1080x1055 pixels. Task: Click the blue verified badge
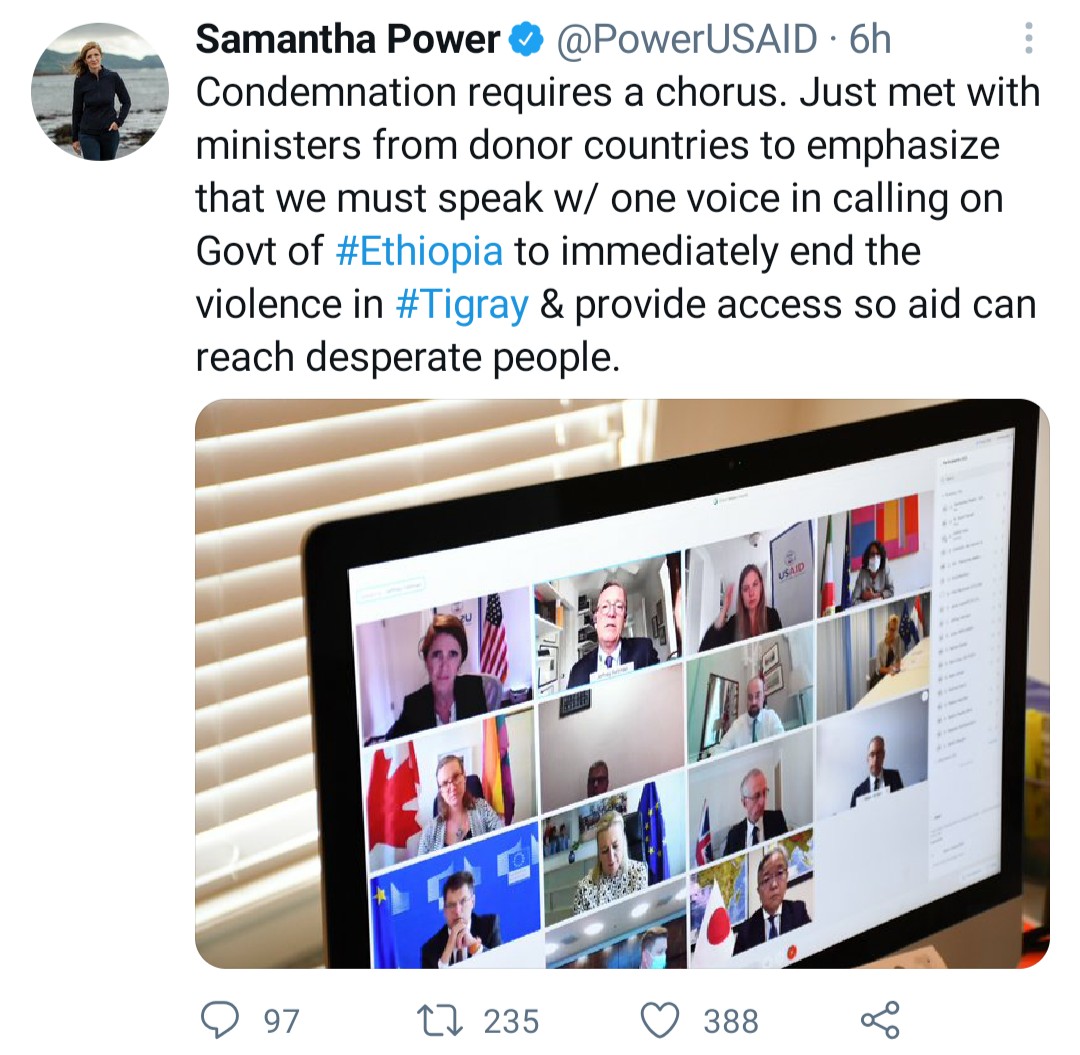point(526,39)
